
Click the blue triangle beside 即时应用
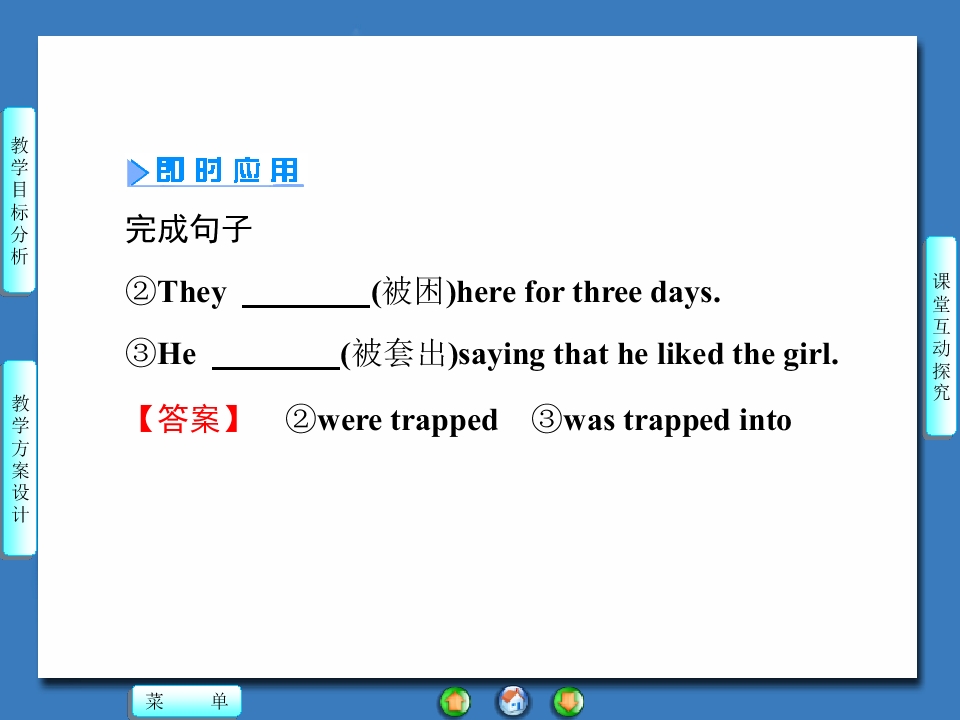click(x=138, y=172)
